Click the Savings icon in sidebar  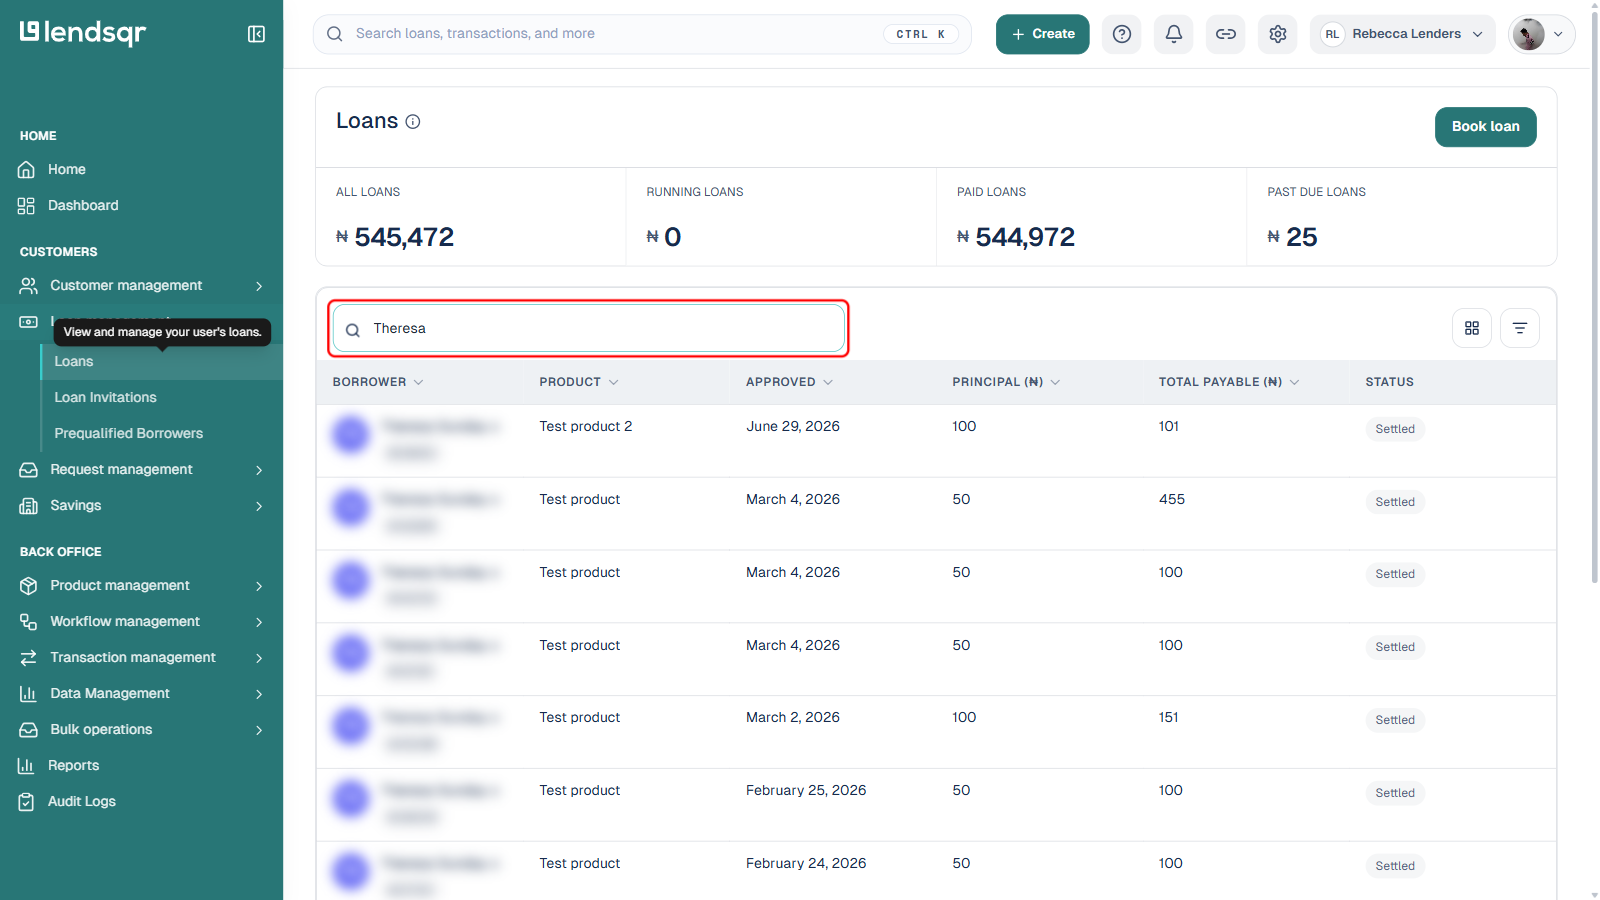[x=29, y=506]
